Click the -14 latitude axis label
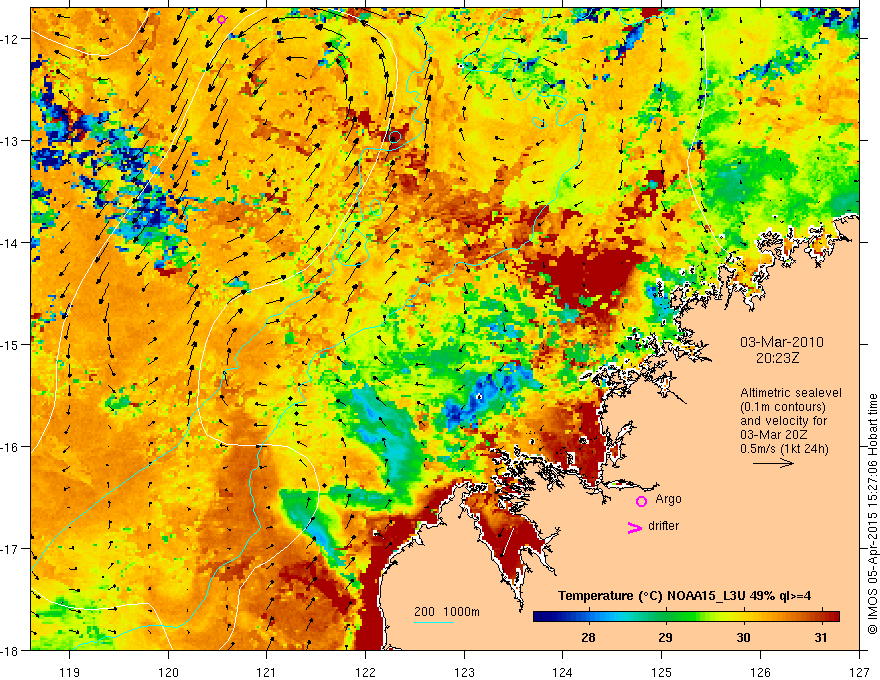 point(11,243)
